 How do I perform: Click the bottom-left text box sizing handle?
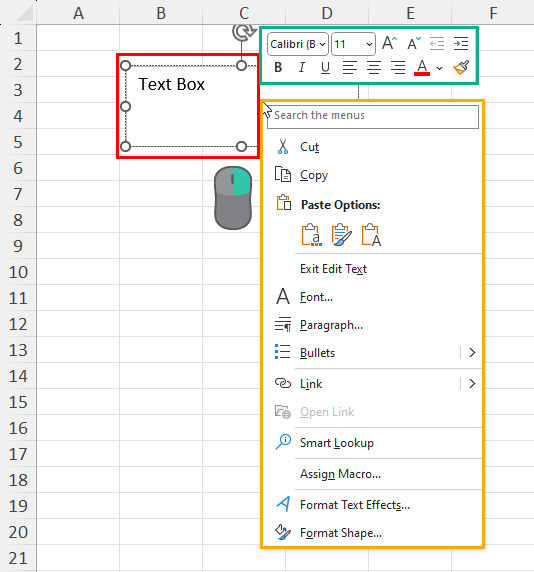point(125,147)
